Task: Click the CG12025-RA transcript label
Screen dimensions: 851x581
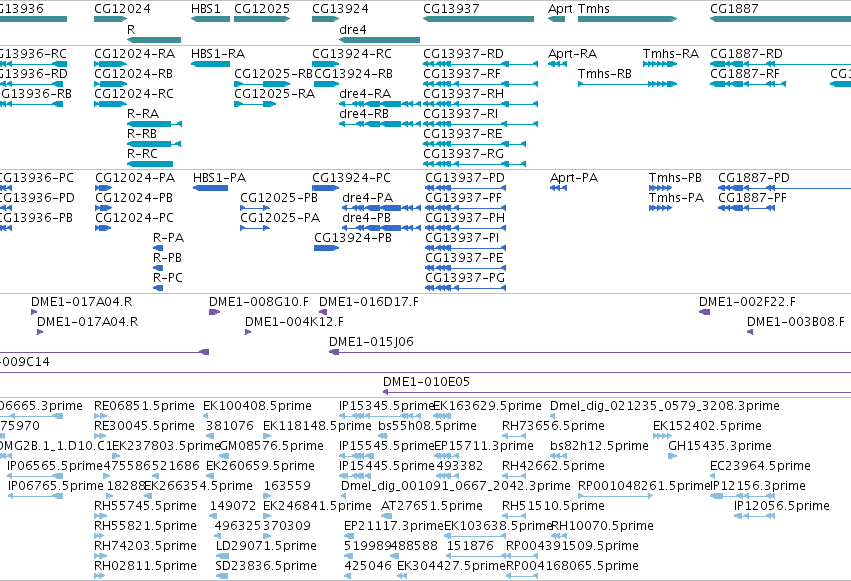Action: pos(275,94)
